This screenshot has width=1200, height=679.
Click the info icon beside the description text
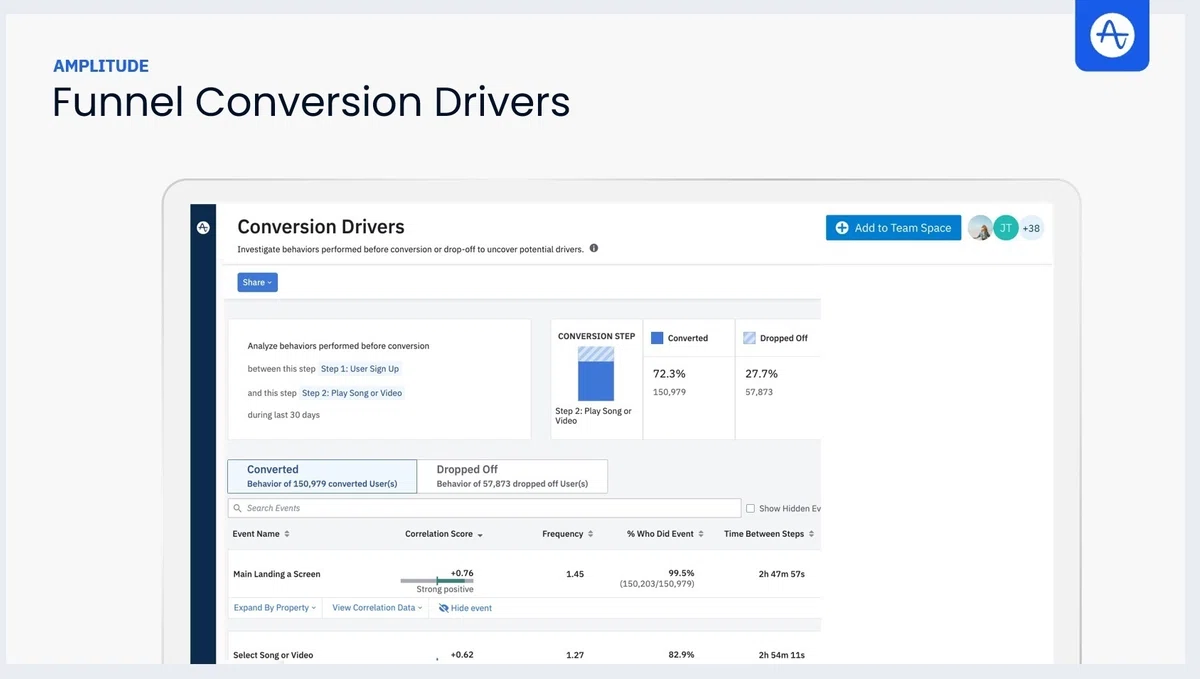tap(594, 248)
